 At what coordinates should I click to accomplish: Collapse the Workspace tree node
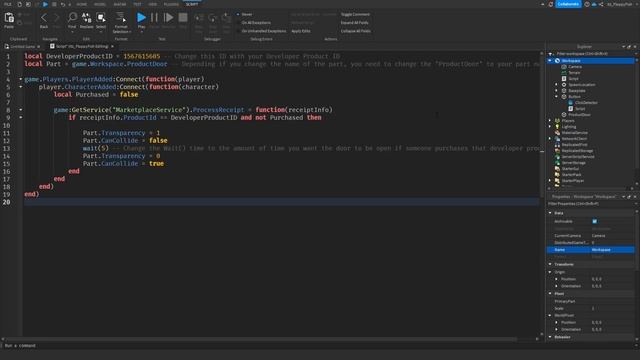click(550, 60)
